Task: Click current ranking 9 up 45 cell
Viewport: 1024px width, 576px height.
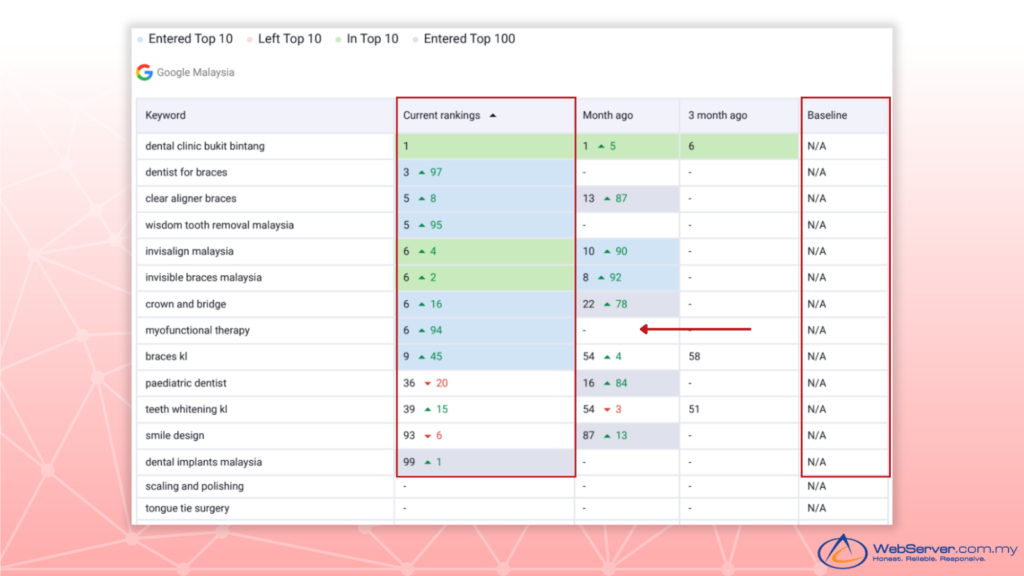Action: [x=485, y=357]
